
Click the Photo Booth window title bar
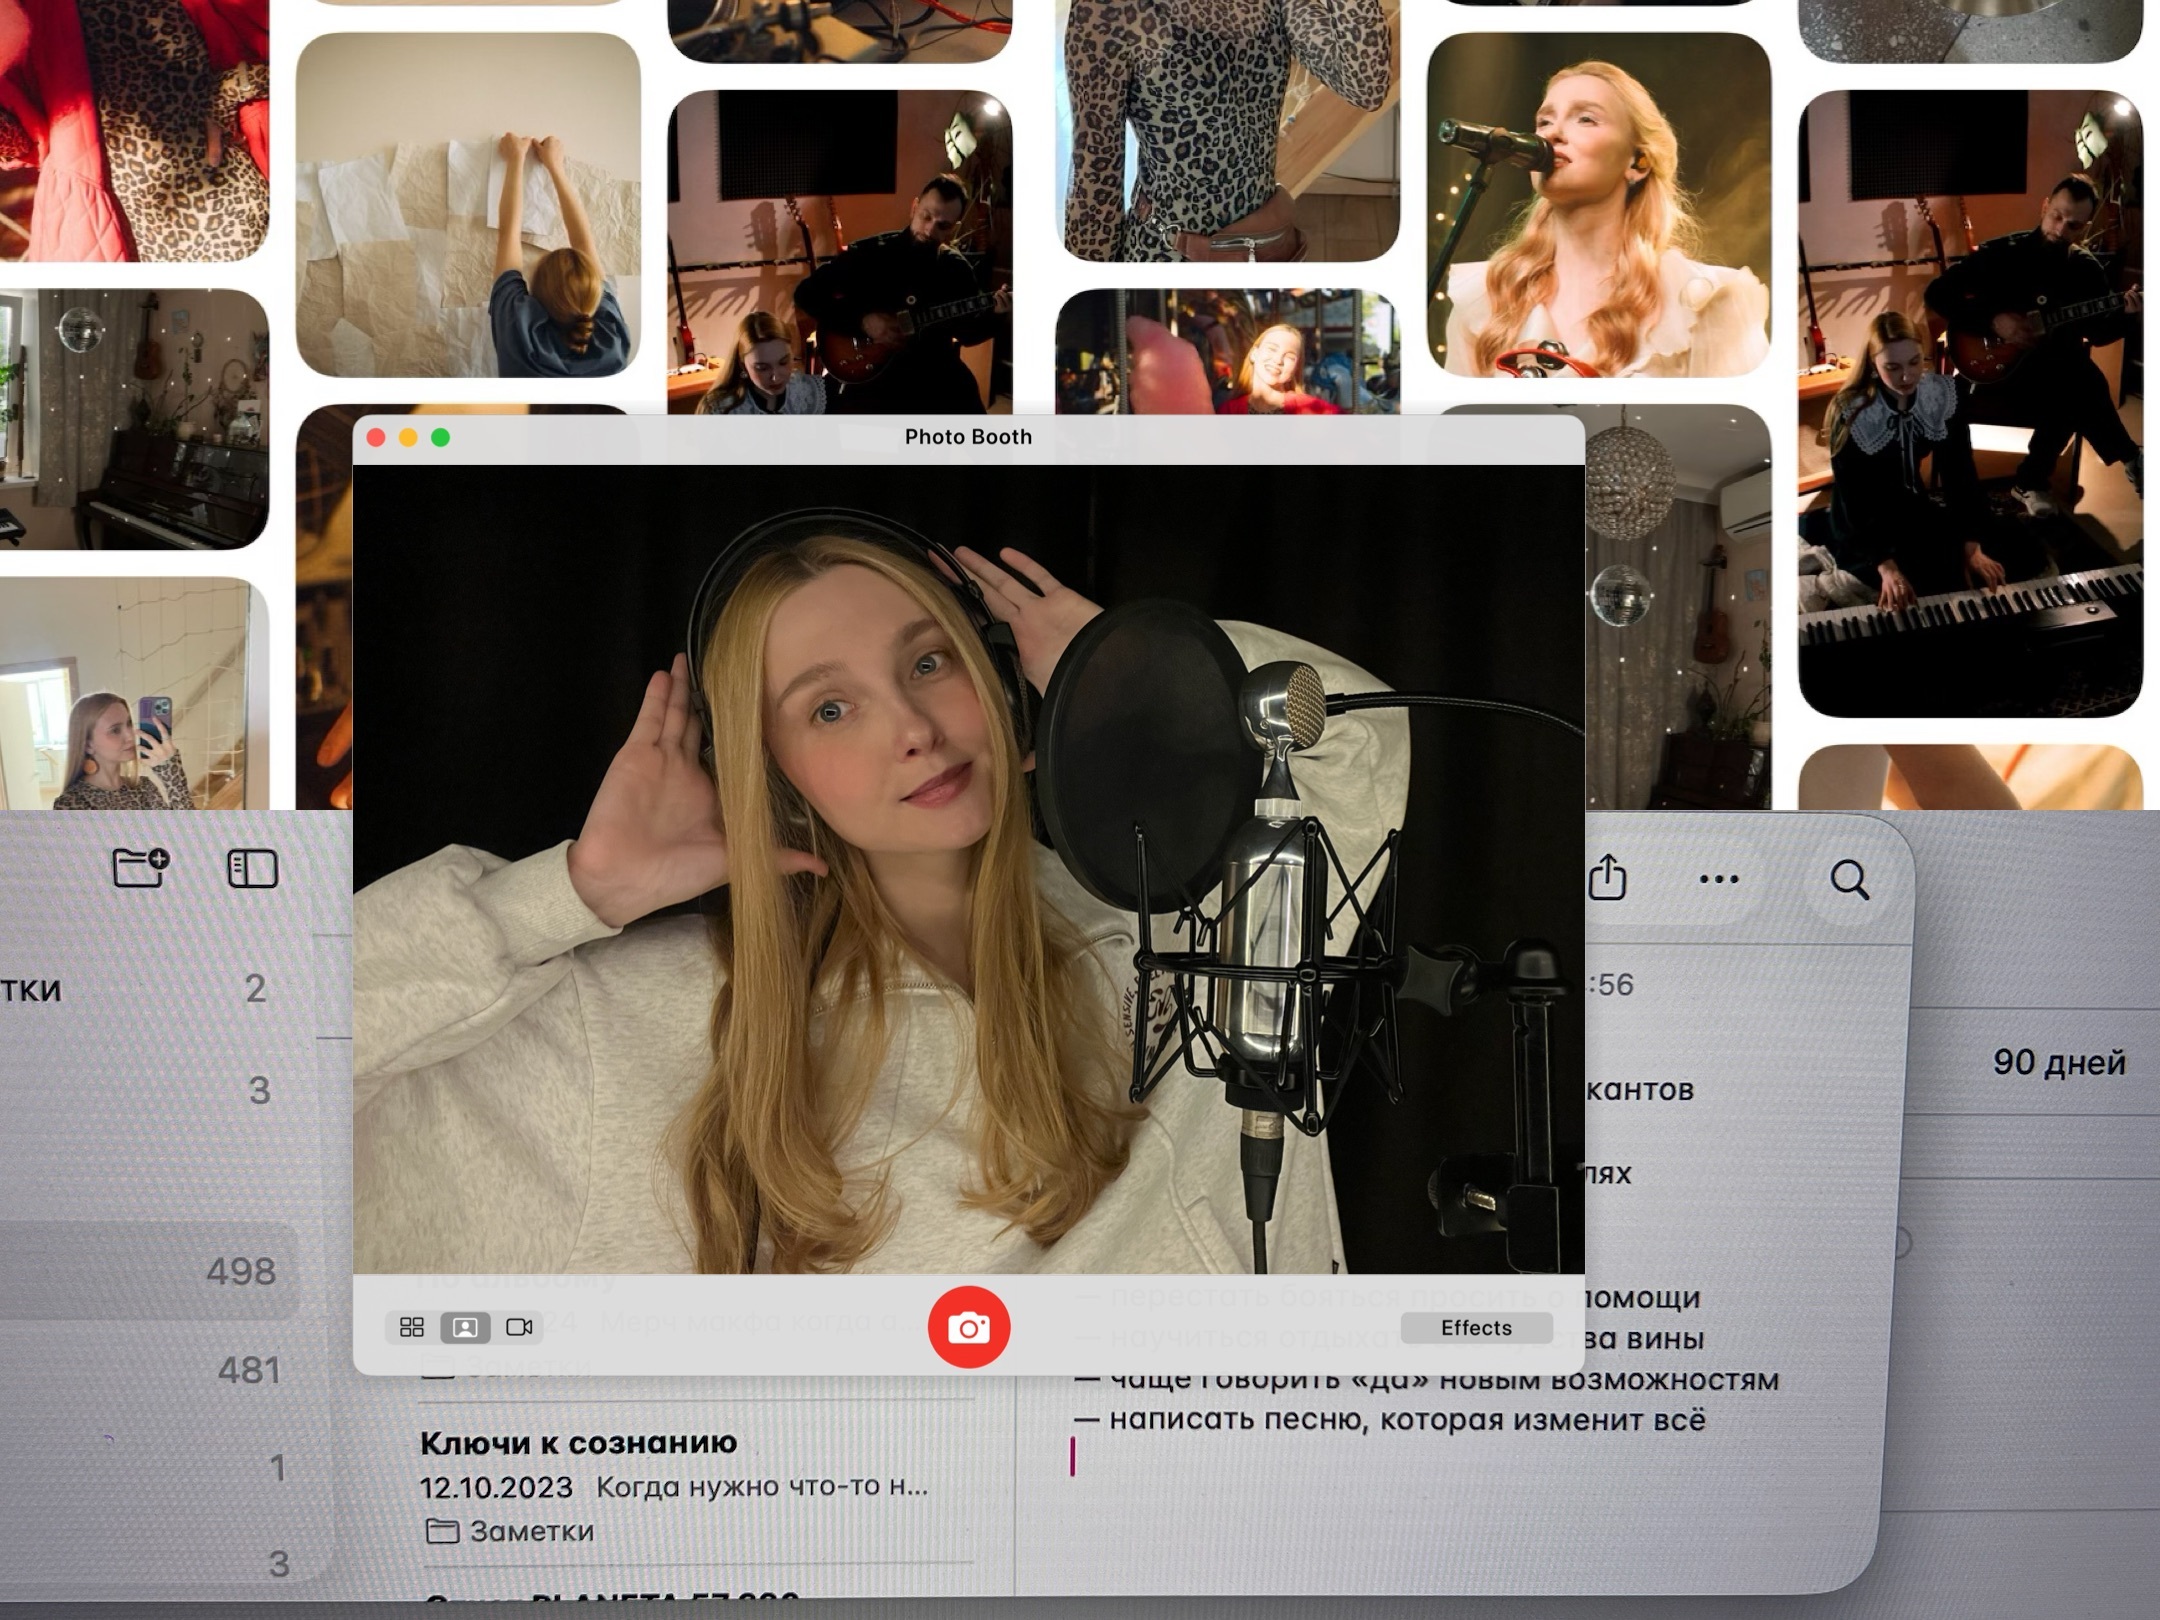click(968, 438)
